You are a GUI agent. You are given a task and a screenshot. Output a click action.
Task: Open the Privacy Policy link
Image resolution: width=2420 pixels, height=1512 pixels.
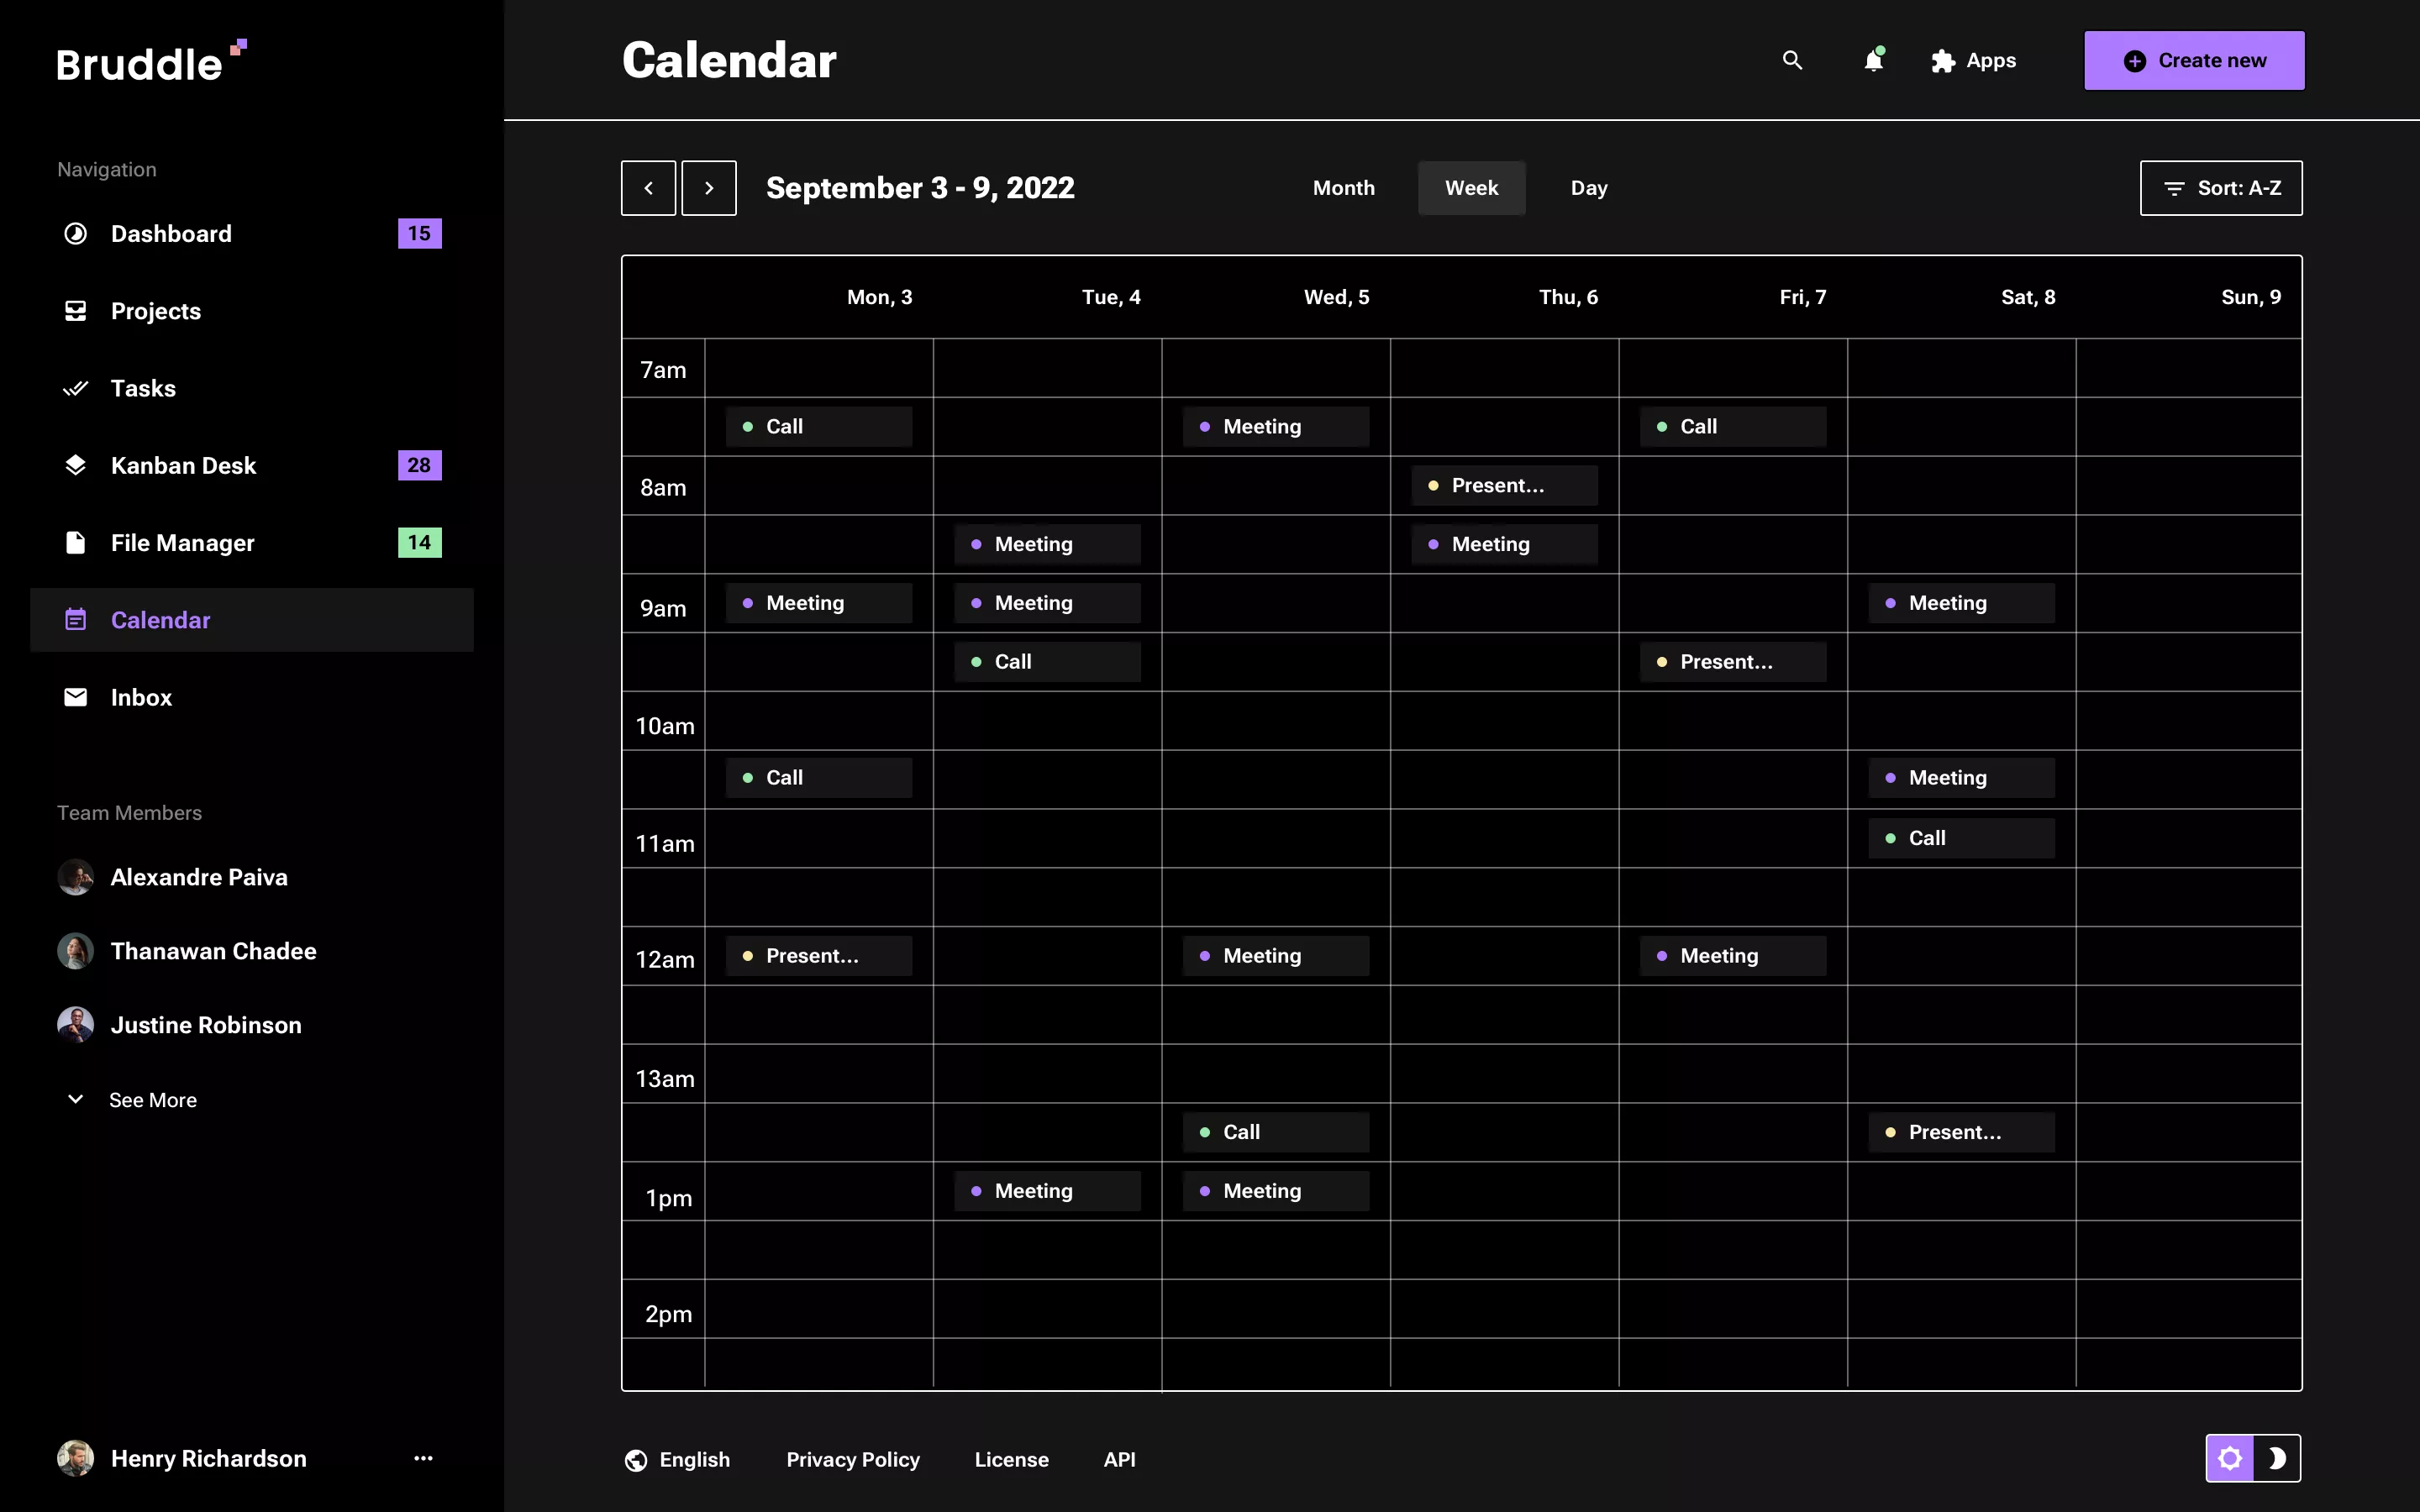[853, 1459]
